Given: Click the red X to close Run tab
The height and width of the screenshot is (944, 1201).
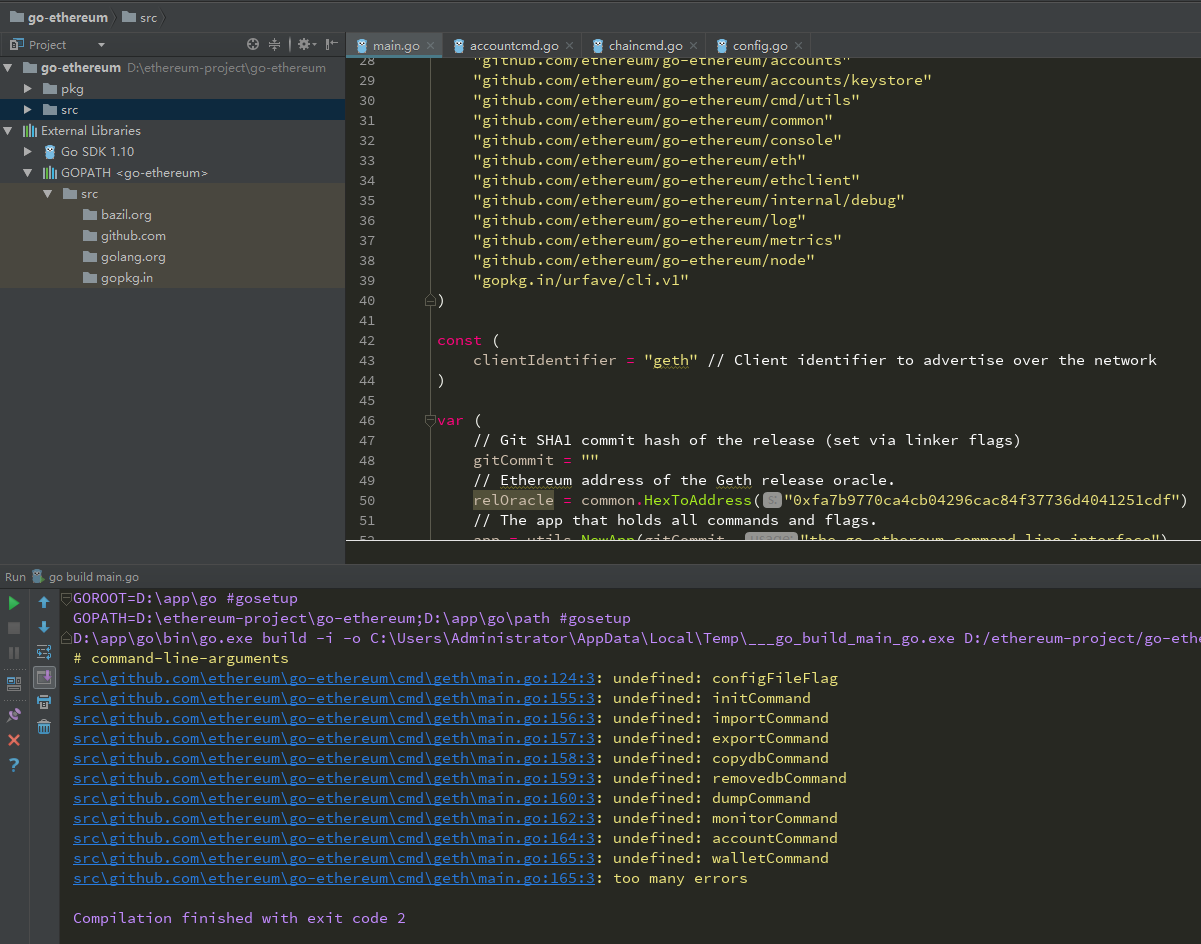Looking at the screenshot, I should [x=14, y=740].
